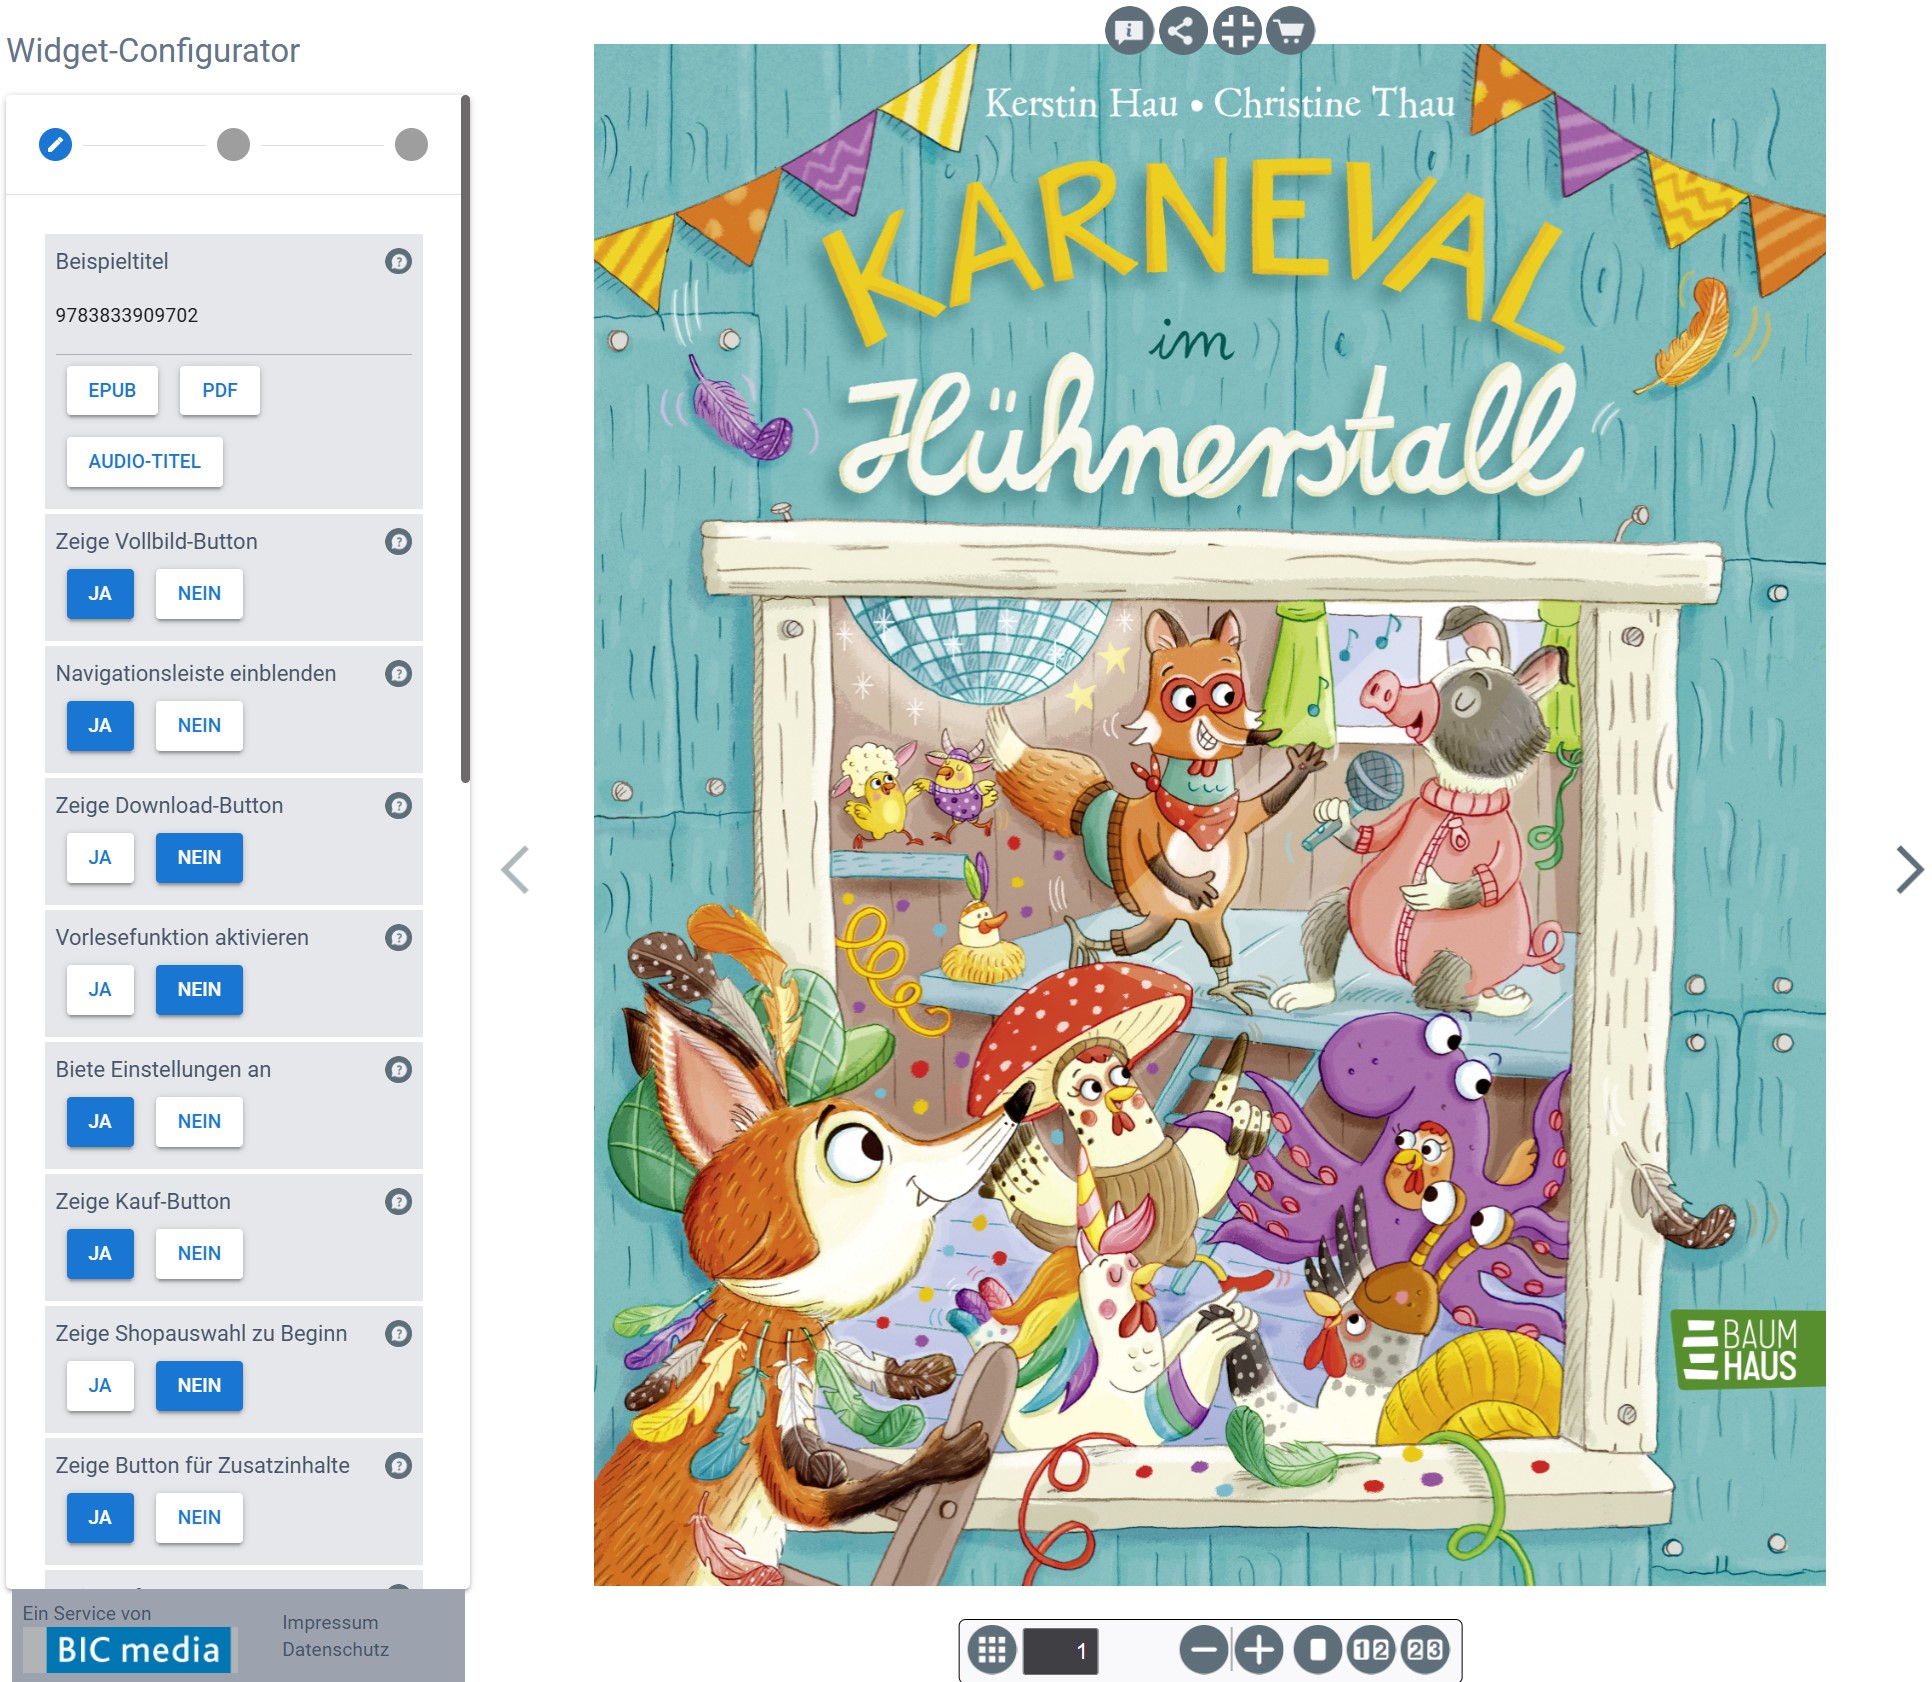Set Vorlesefunktion aktivieren to NEIN
This screenshot has height=1682, width=1932.
tap(199, 989)
